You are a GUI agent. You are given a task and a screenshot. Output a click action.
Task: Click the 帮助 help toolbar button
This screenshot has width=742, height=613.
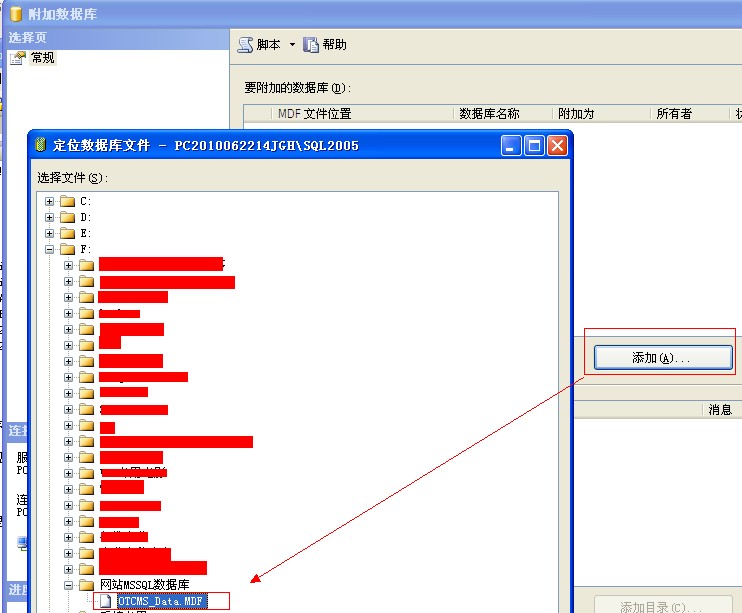coord(325,45)
